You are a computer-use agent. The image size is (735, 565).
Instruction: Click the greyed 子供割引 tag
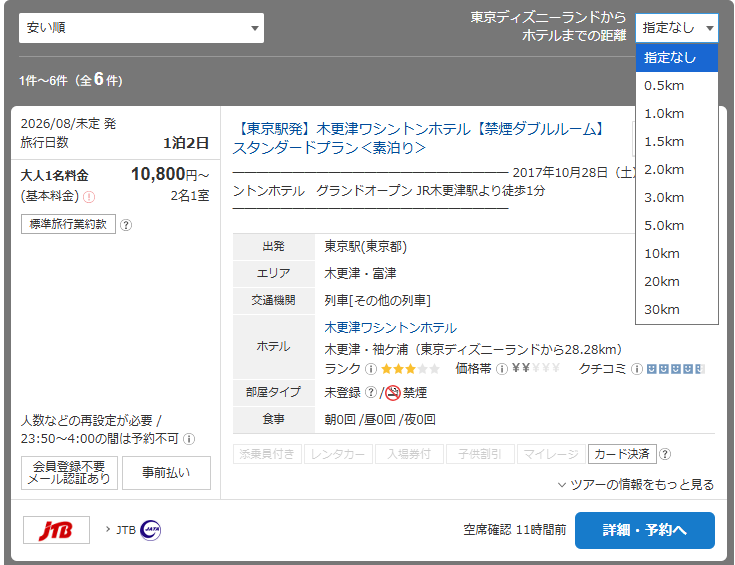tap(480, 454)
